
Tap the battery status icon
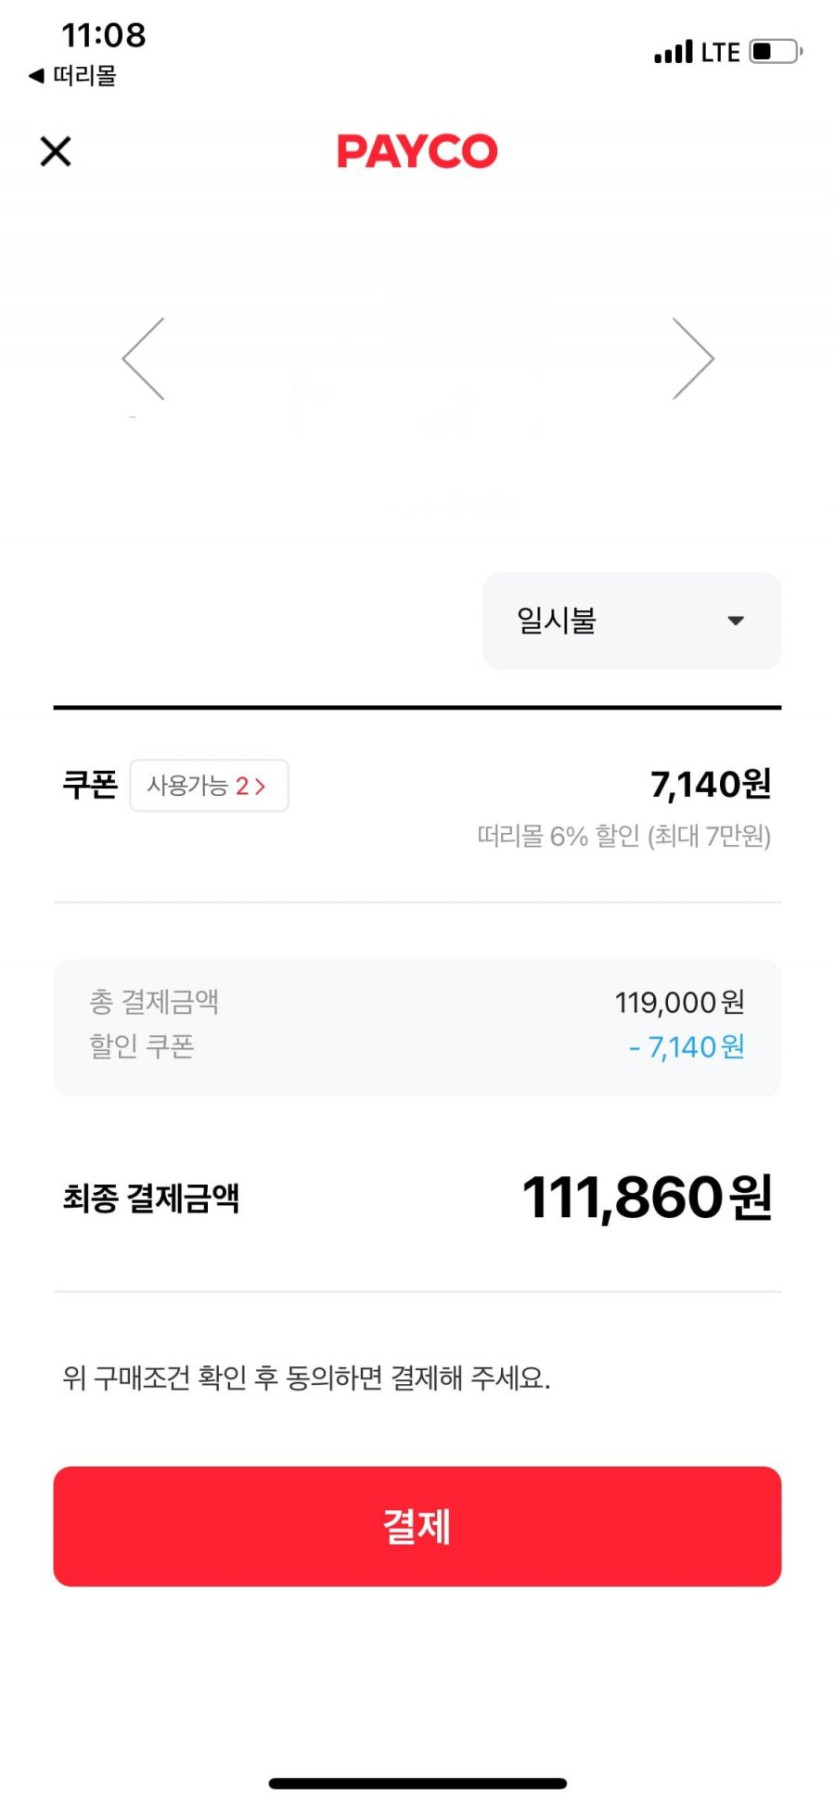pos(776,51)
